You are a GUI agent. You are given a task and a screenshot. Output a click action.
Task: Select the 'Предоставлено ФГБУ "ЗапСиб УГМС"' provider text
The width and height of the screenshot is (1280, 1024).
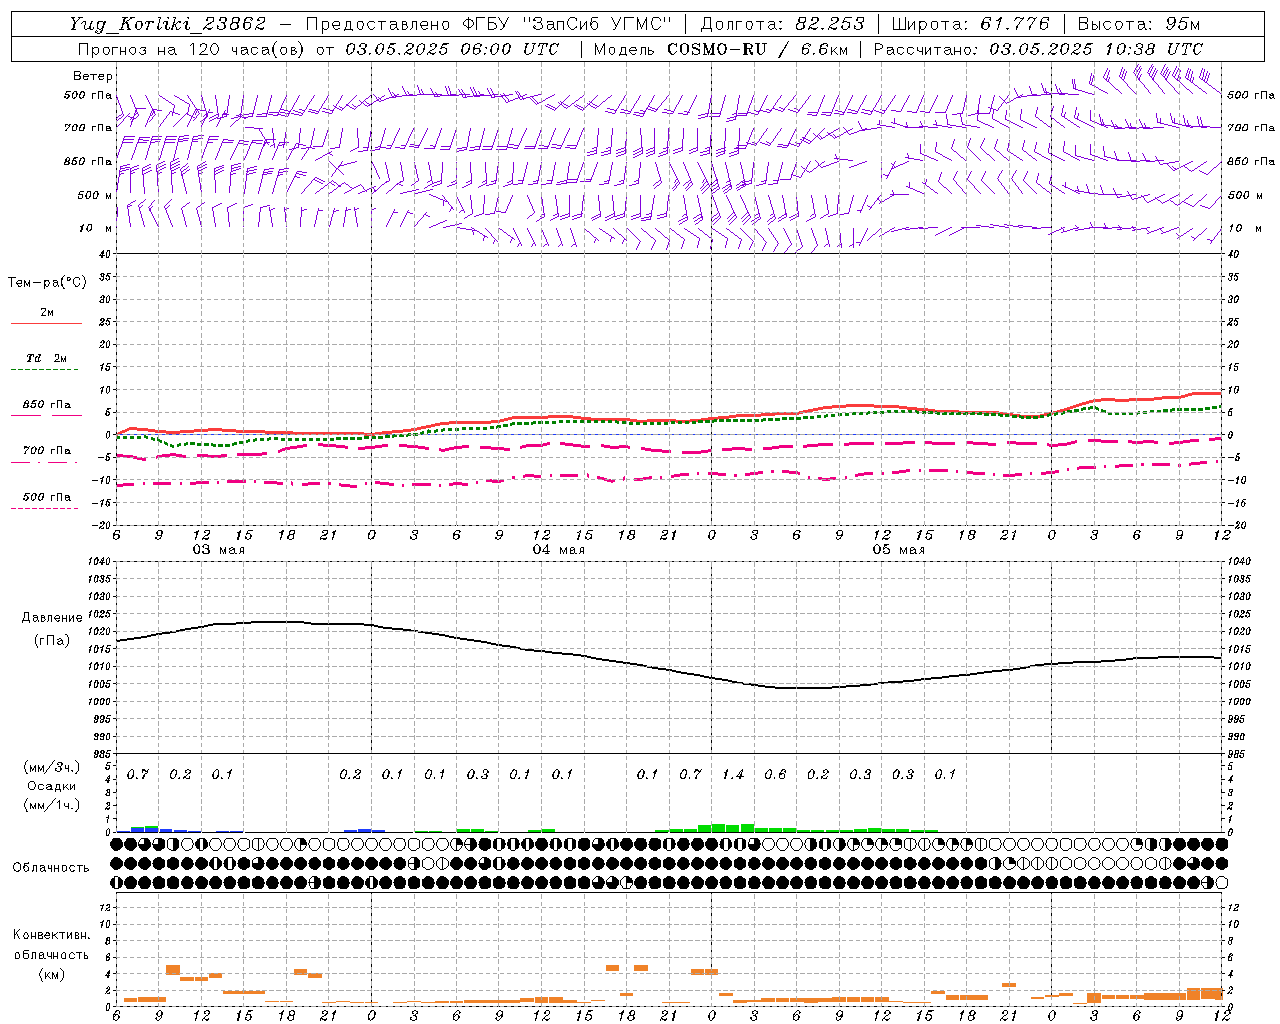pyautogui.click(x=488, y=24)
